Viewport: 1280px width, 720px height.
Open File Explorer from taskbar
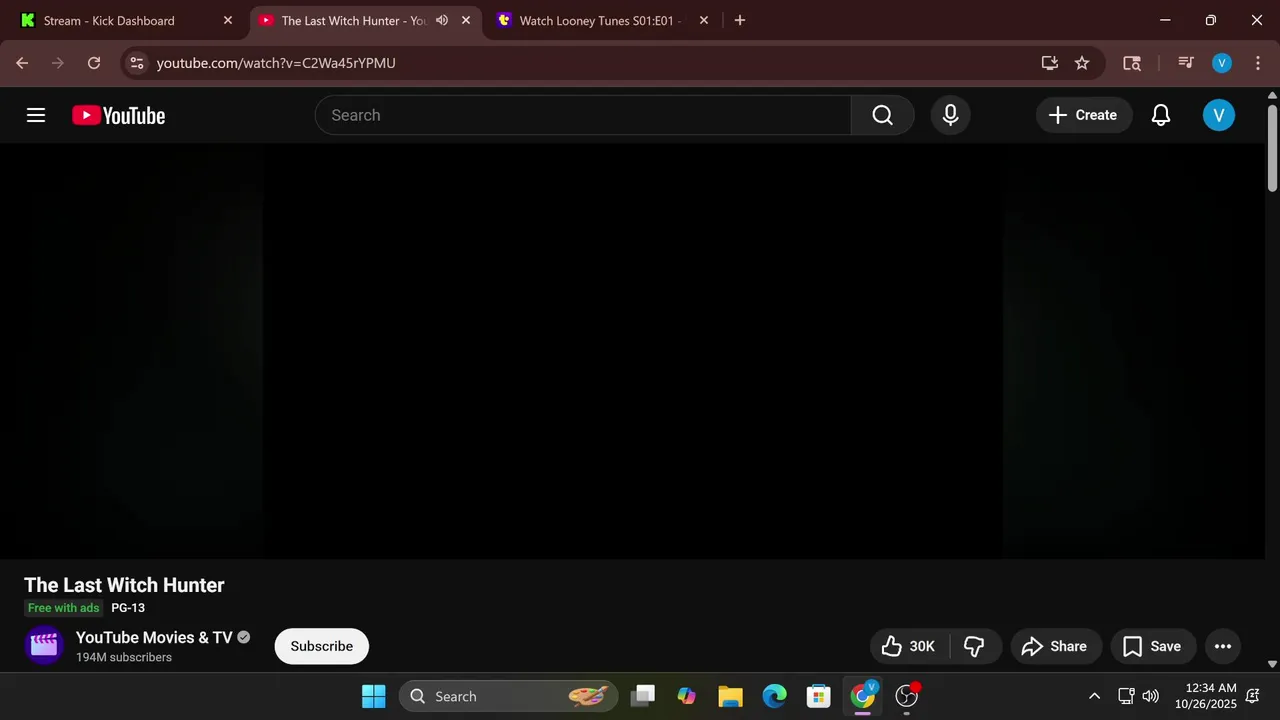click(730, 696)
